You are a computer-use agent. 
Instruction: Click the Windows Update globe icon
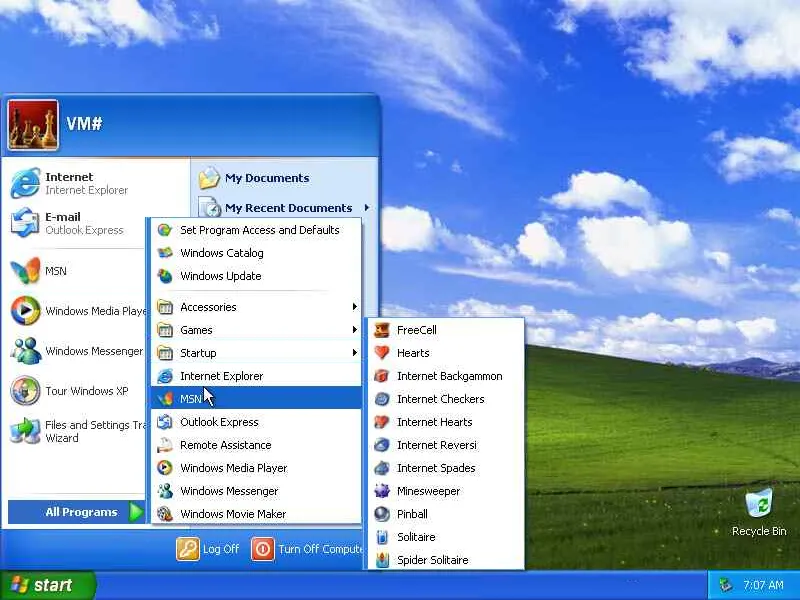(165, 276)
